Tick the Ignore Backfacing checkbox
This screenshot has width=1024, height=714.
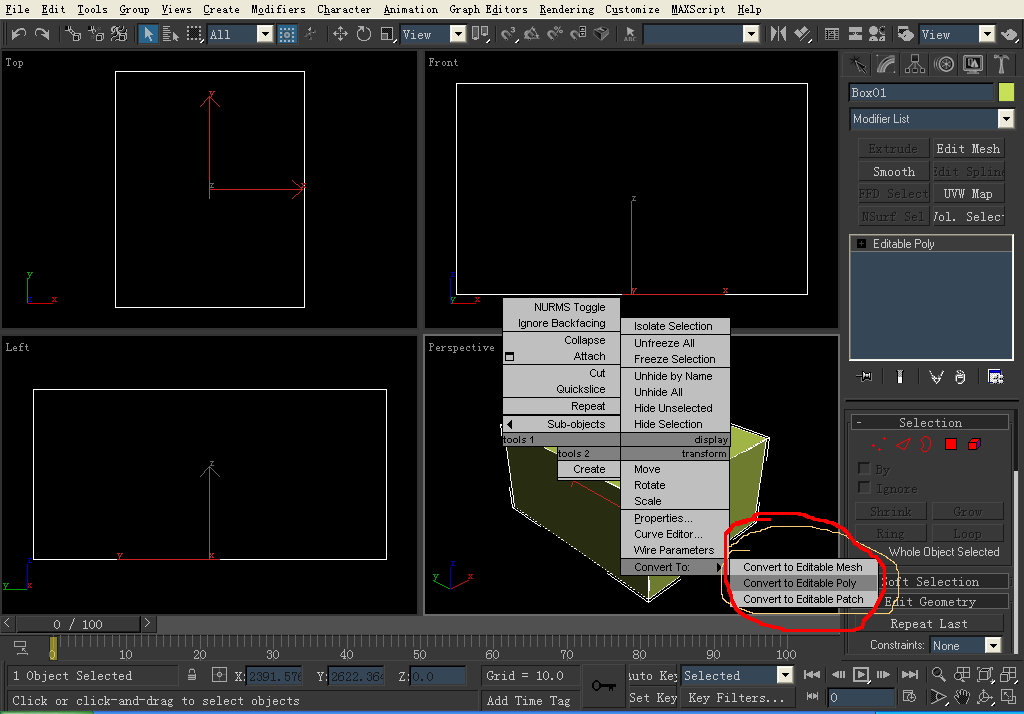865,488
